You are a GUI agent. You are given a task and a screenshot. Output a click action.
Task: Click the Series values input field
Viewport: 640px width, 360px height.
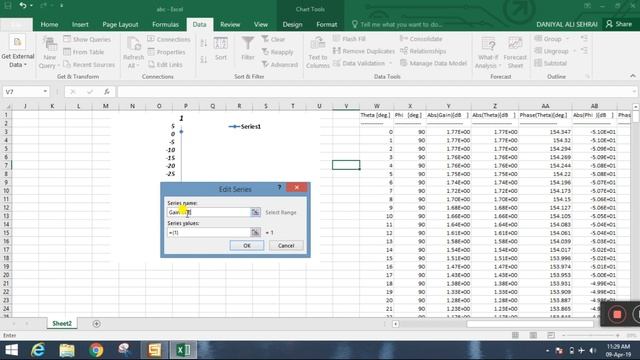[209, 233]
